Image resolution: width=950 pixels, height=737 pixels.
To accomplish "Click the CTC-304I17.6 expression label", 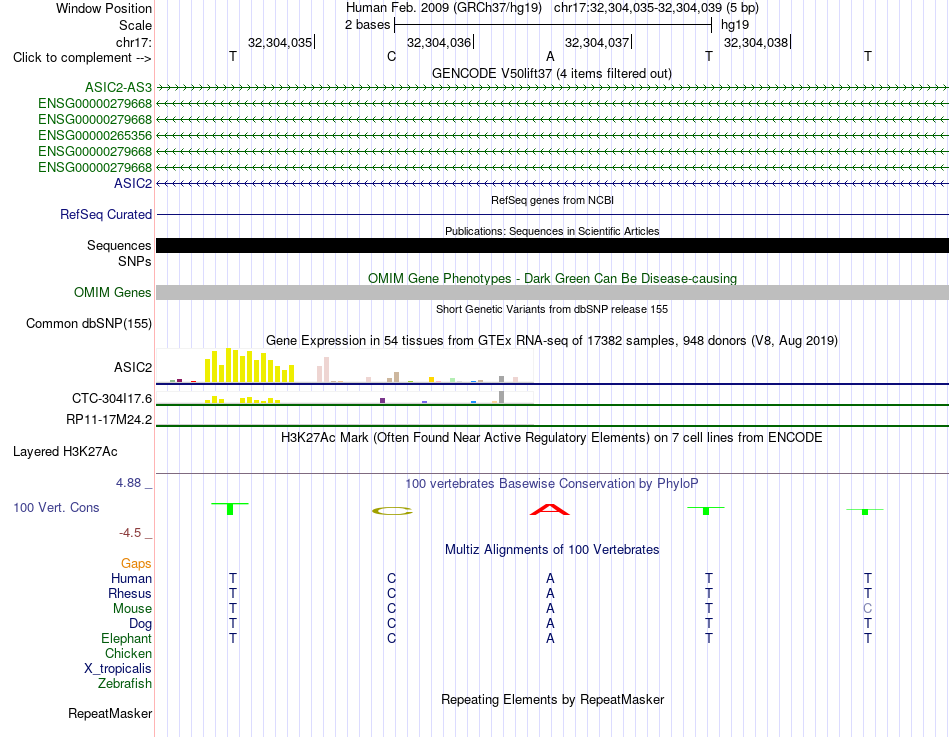I will 112,398.
